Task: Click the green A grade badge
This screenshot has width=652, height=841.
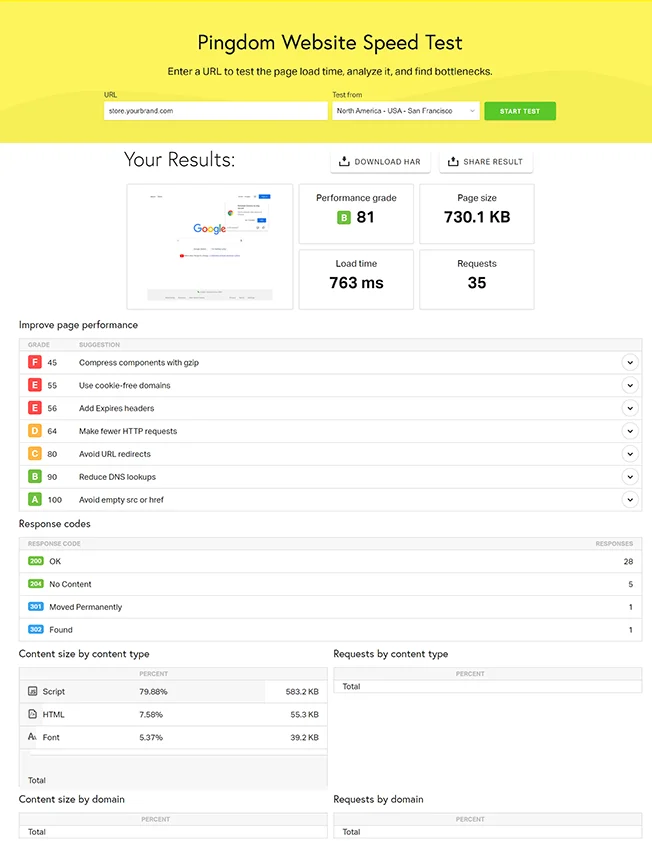Action: click(x=35, y=499)
